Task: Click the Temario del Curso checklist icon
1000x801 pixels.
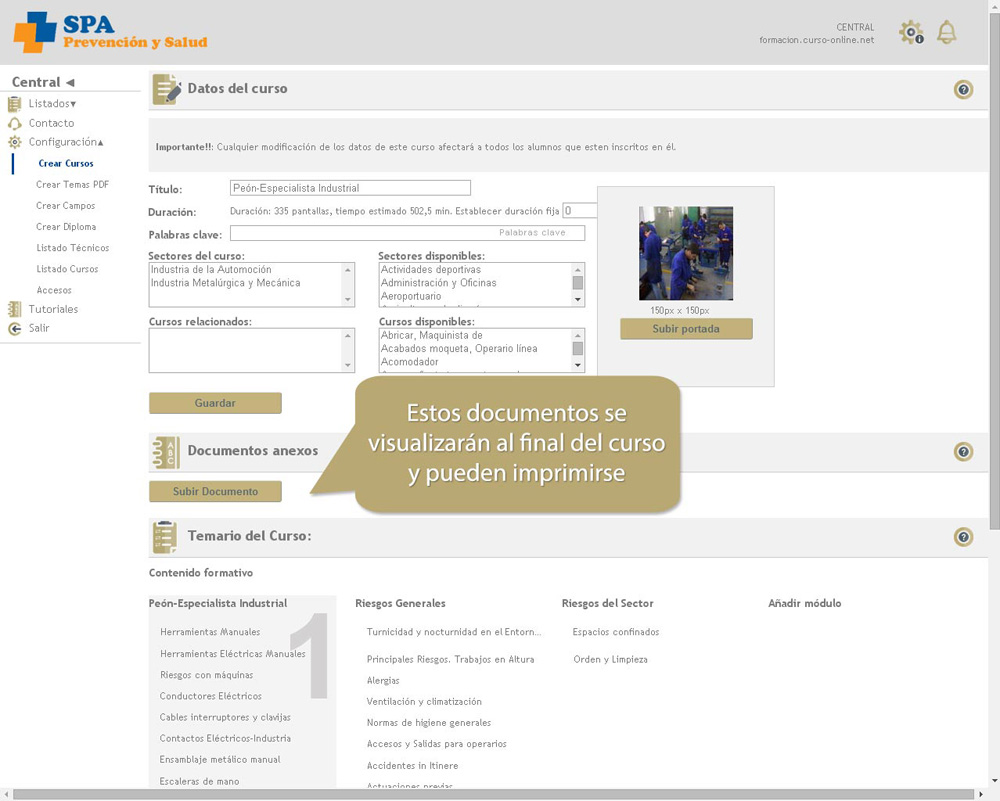Action: coord(165,537)
